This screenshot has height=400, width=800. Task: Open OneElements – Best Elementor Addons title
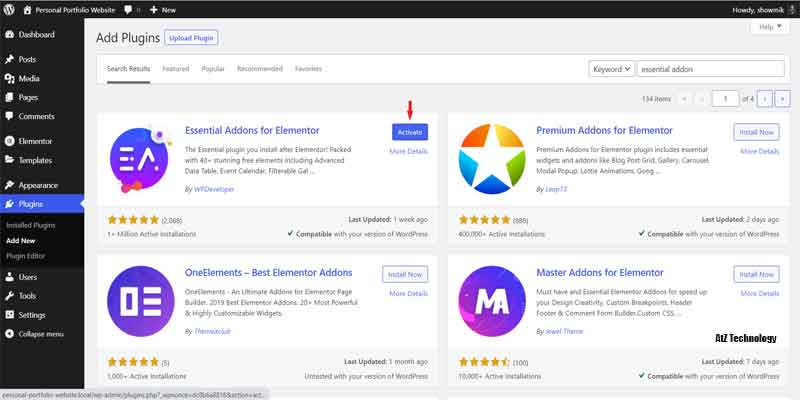[268, 272]
